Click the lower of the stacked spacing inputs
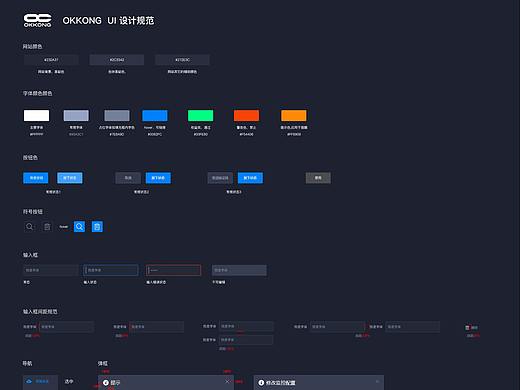Image resolution: width=520 pixels, height=390 pixels. [246, 340]
